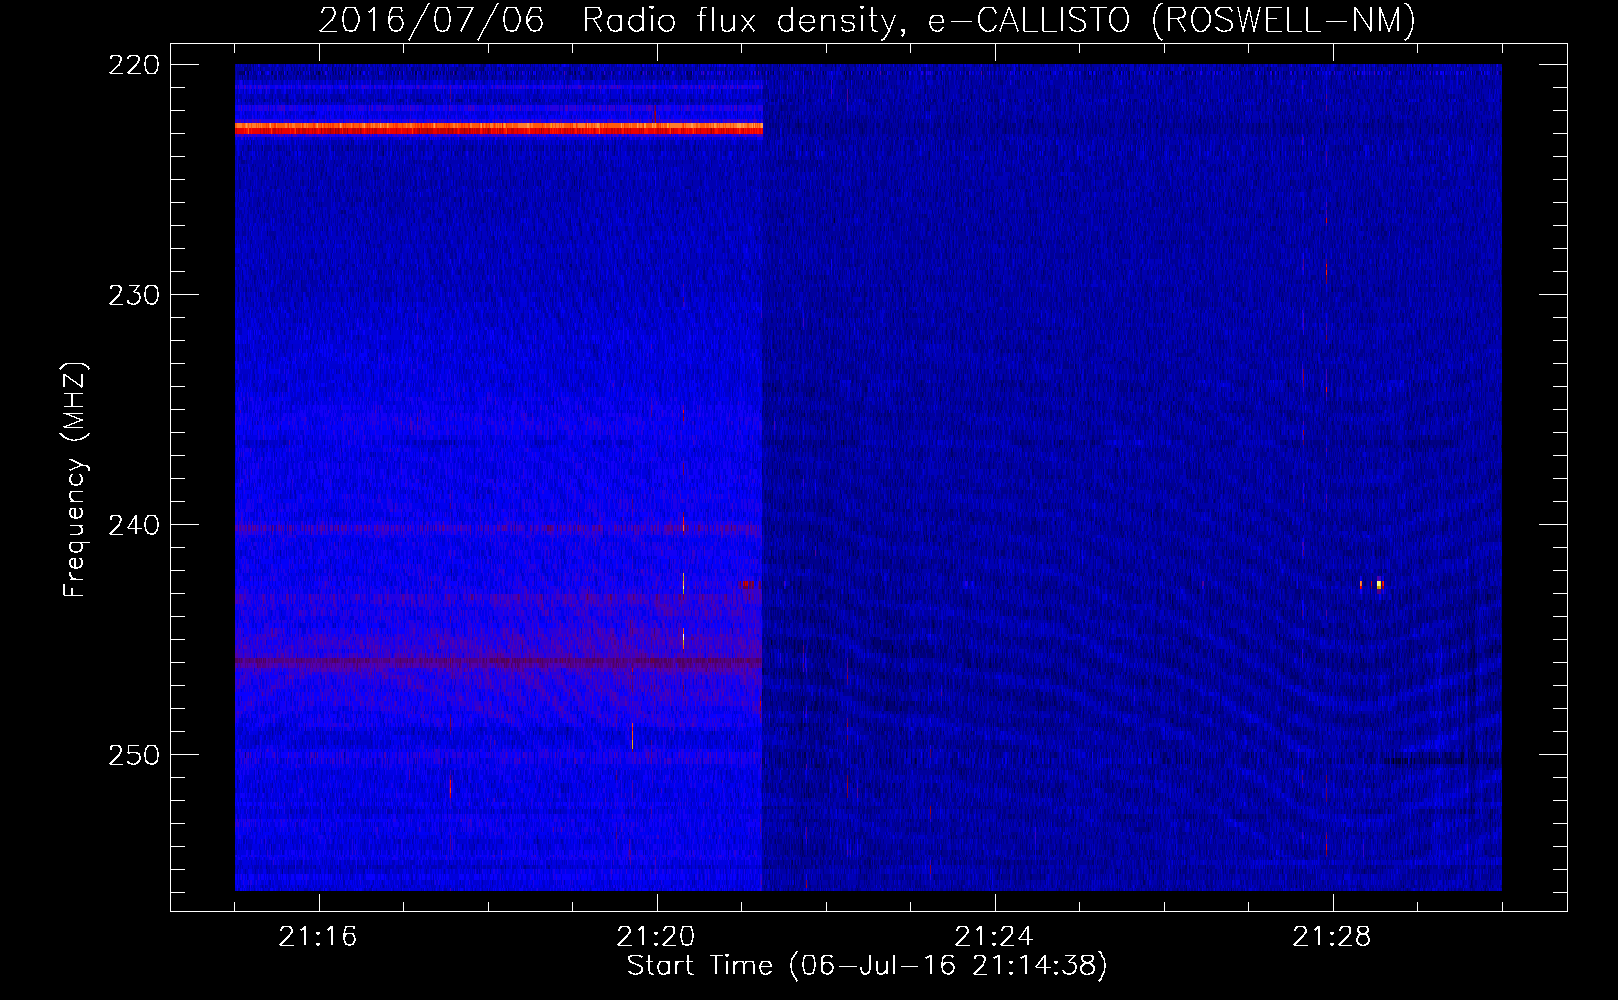1618x1000 pixels.
Task: Click the 21:24 time tick label
Action: [x=994, y=937]
